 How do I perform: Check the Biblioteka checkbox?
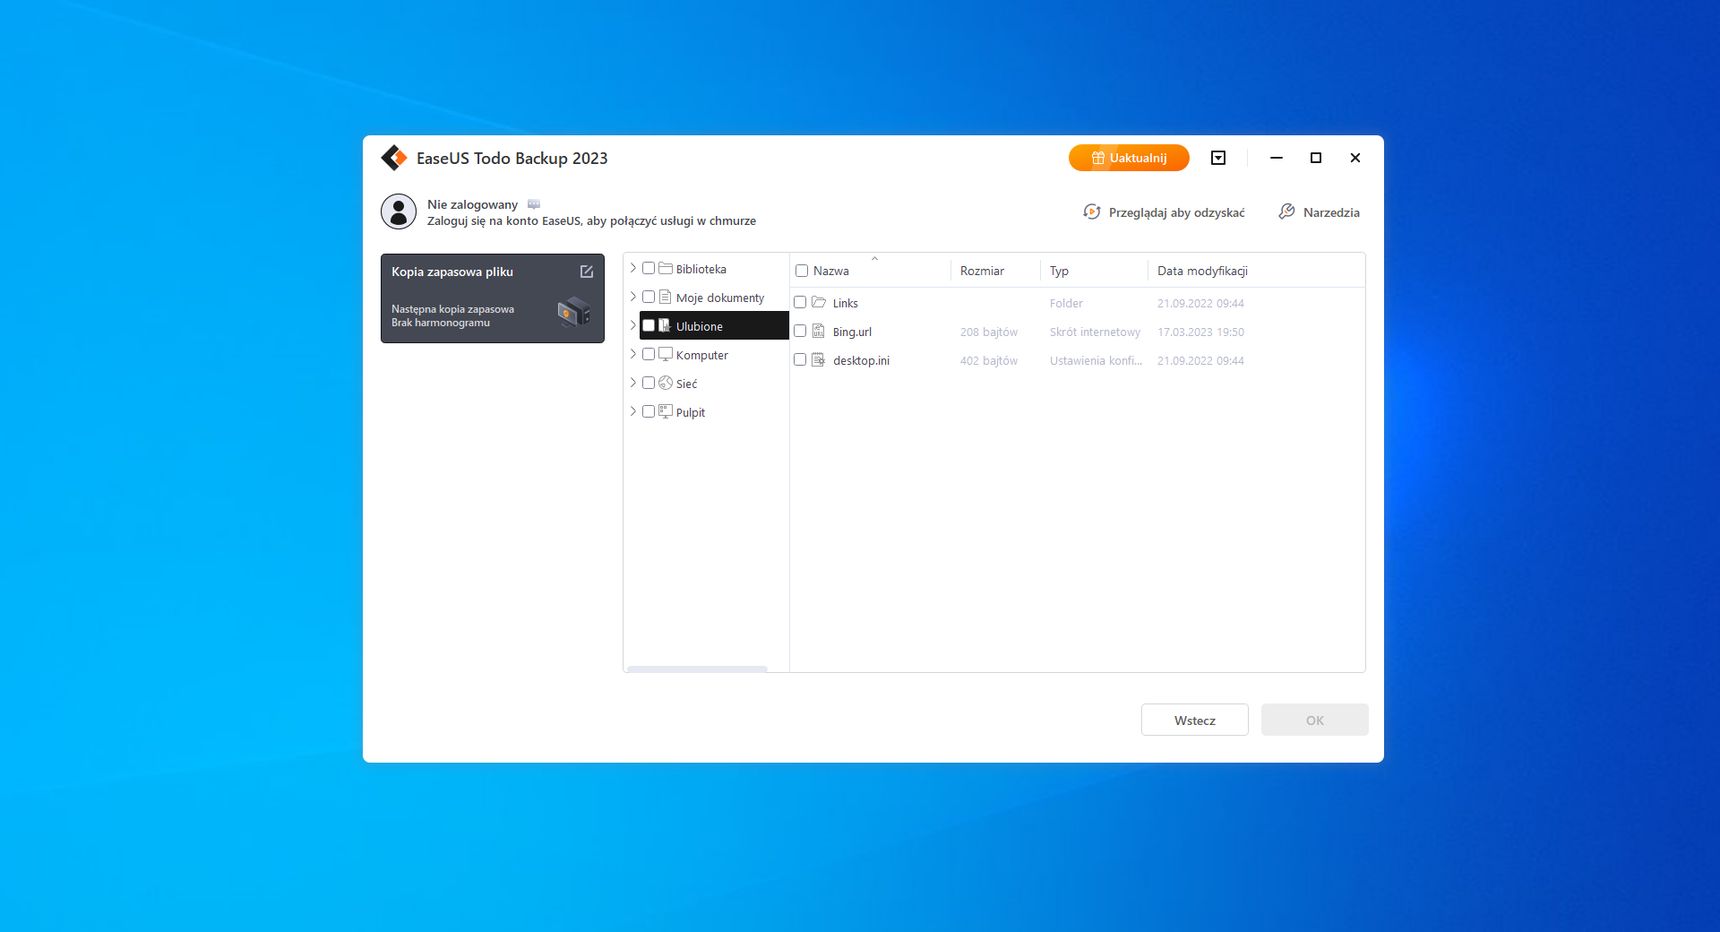pos(648,268)
